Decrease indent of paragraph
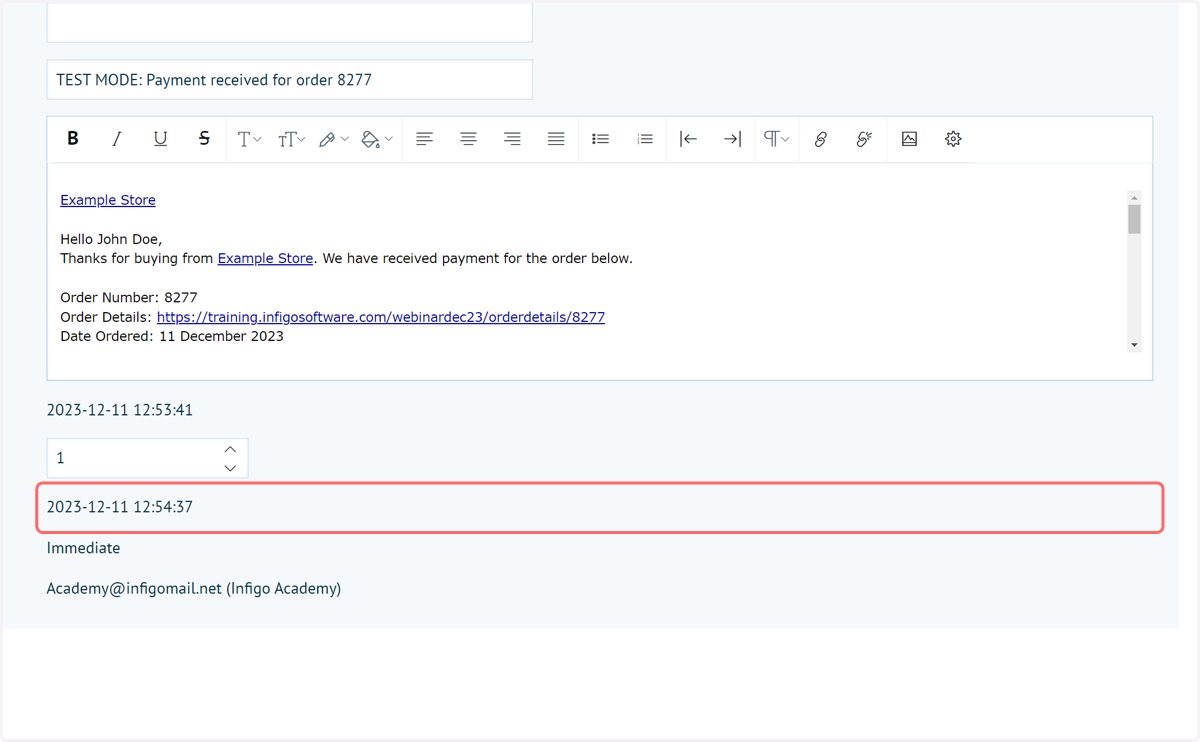The image size is (1200, 742). [x=688, y=139]
